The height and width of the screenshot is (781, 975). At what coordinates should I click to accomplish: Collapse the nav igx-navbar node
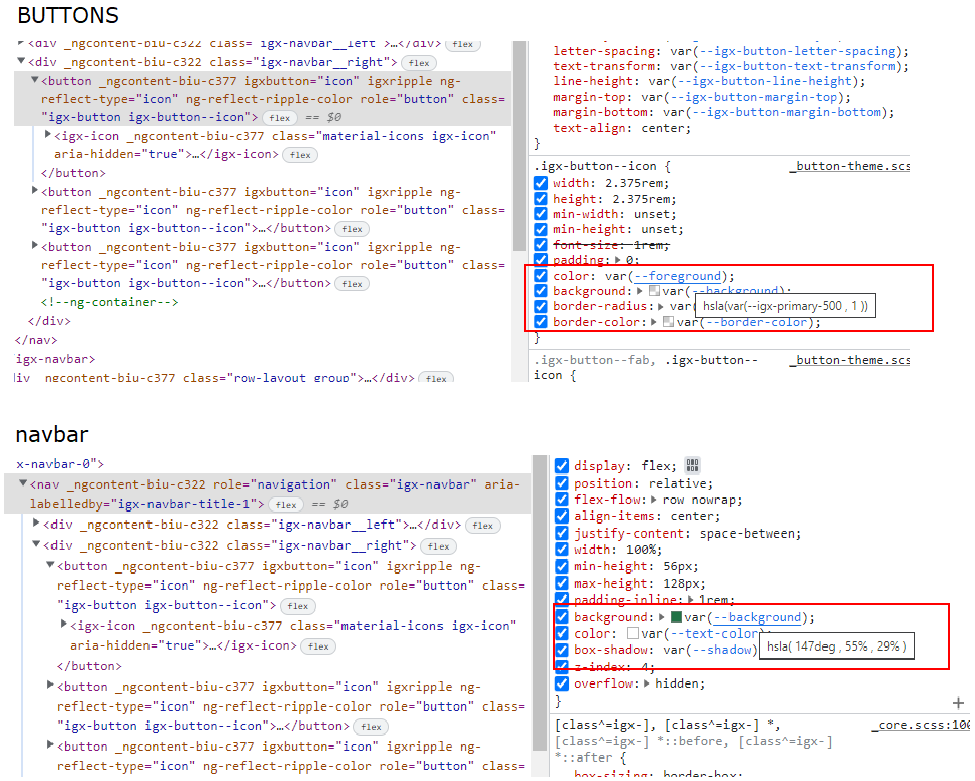(23, 483)
